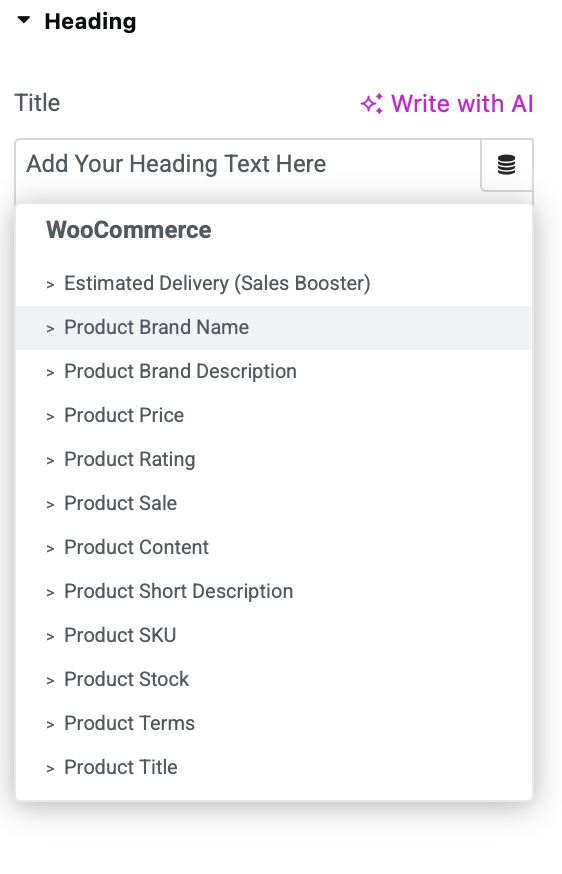Screen dimensions: 562x874
Task: Click the Write with AI sparkle icon
Action: coord(372,104)
